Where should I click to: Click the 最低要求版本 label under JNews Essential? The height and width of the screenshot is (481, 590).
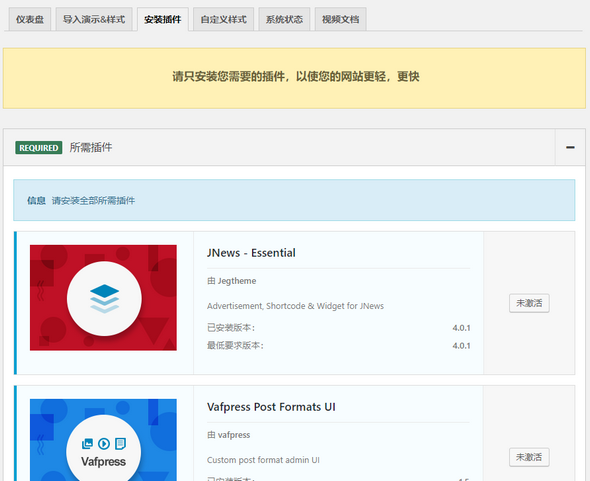[x=236, y=346]
